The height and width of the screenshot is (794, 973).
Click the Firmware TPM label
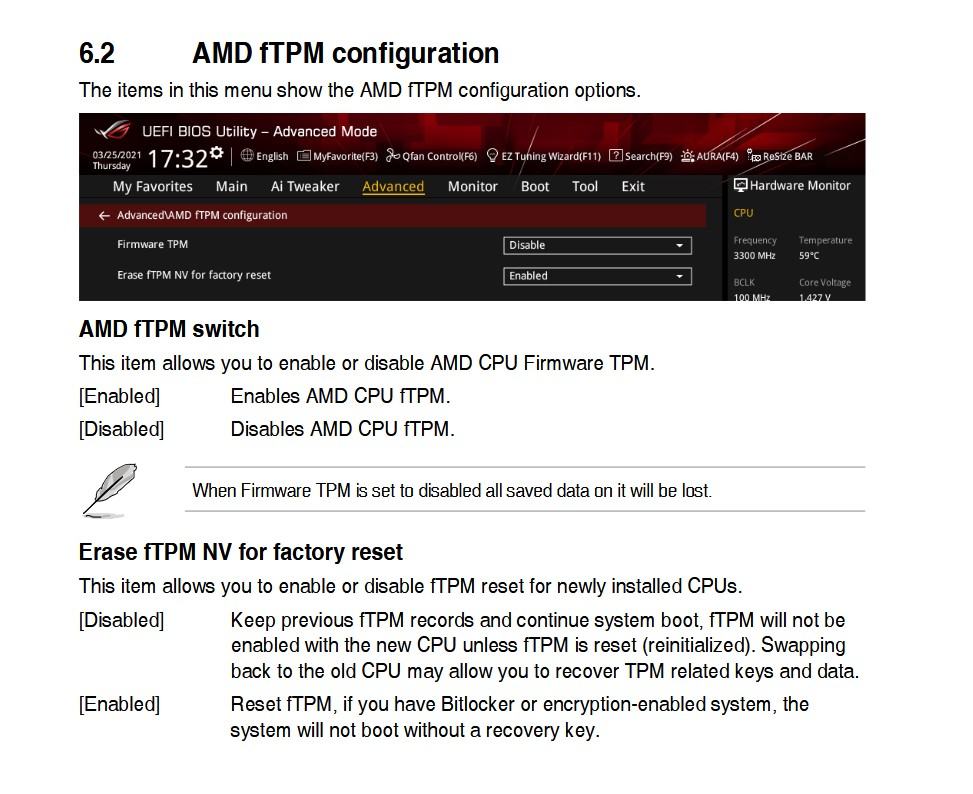[153, 244]
